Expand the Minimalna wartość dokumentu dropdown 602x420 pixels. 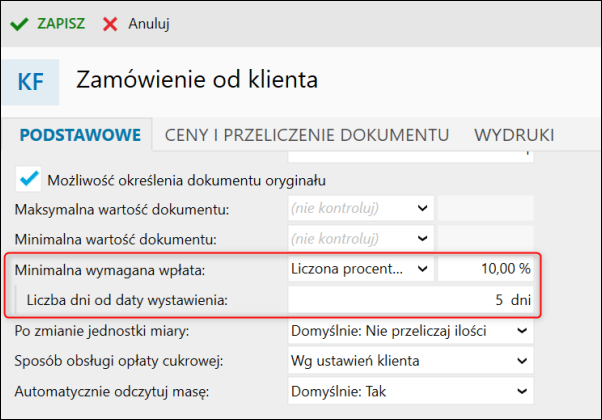361,239
